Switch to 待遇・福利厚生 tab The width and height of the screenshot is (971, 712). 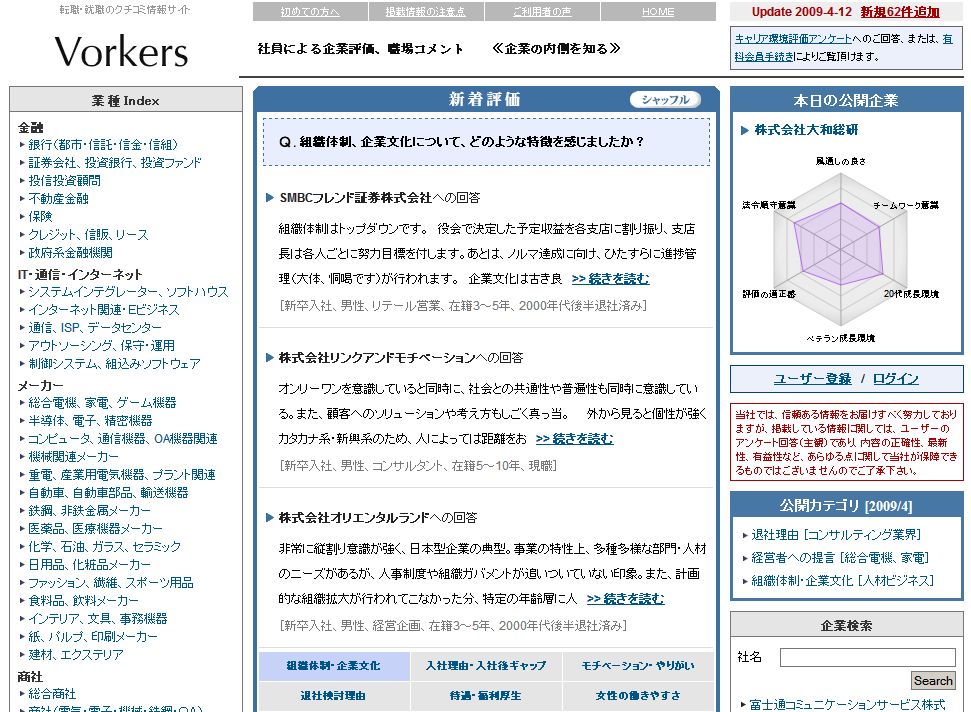pos(486,696)
